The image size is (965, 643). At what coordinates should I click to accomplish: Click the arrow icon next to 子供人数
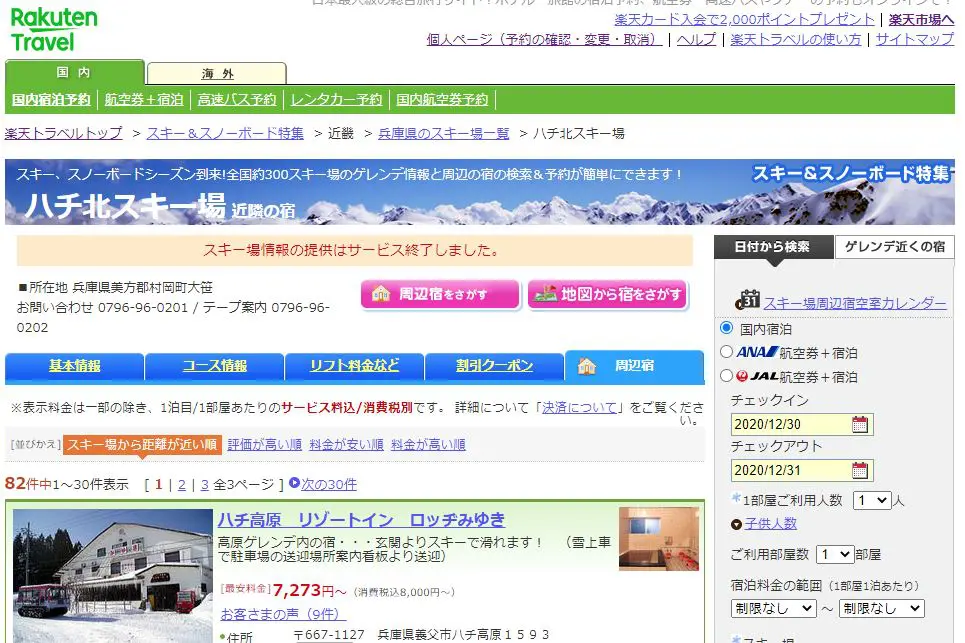click(x=736, y=525)
